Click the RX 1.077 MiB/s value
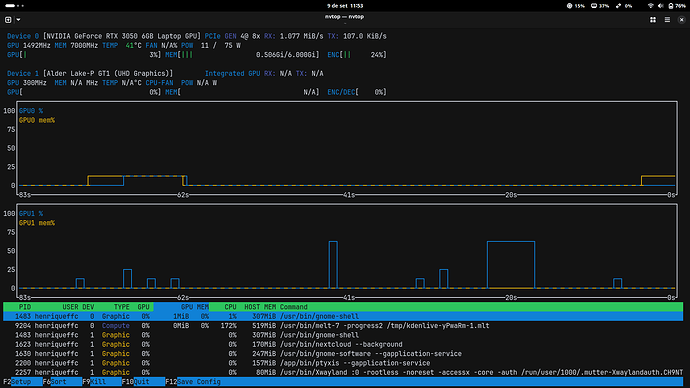The image size is (690, 388). click(x=301, y=37)
